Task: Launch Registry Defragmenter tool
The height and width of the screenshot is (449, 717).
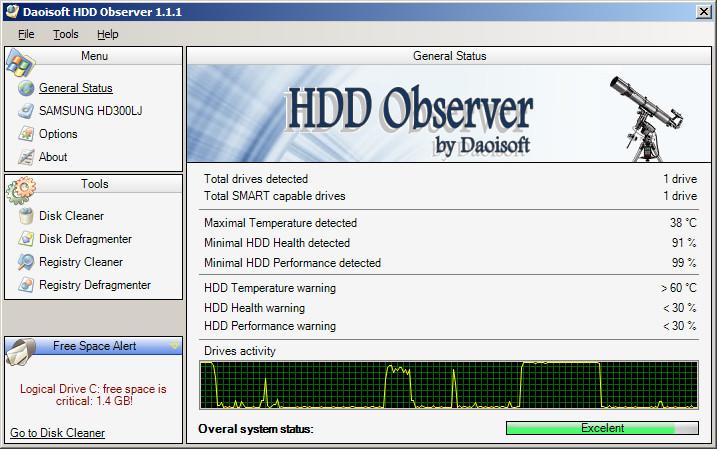Action: click(x=95, y=285)
